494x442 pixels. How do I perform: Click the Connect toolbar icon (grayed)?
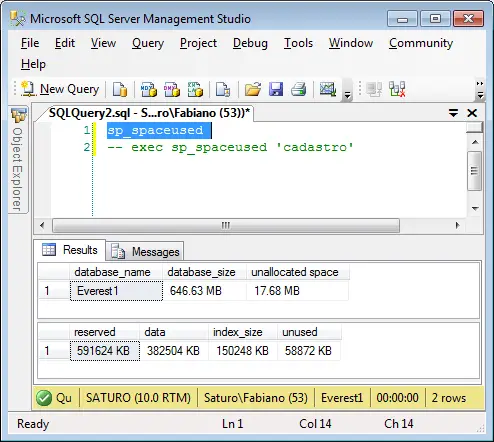374,89
